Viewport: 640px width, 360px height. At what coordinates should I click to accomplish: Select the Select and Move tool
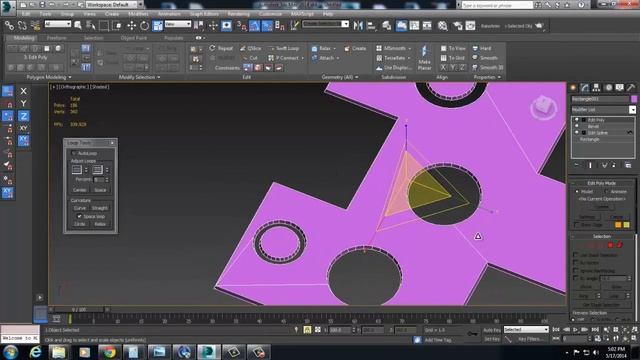tap(131, 26)
